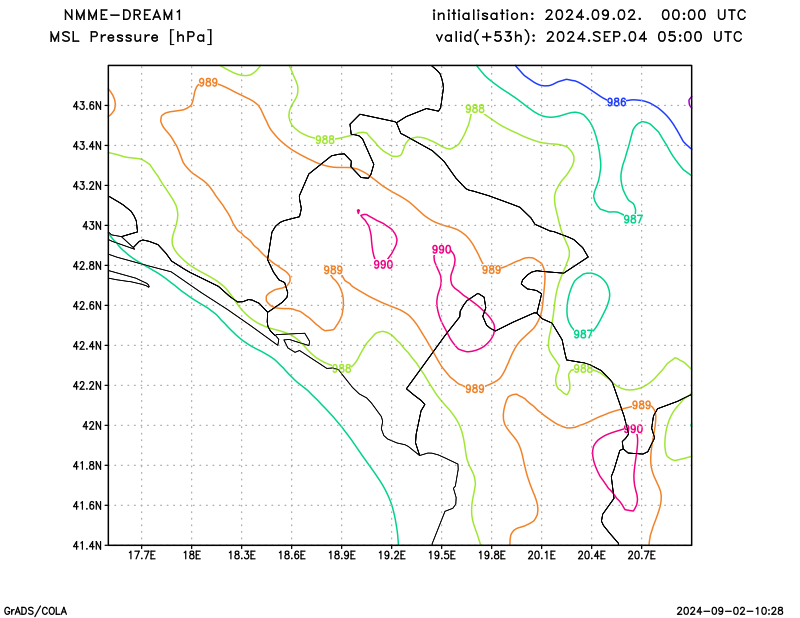Screen dimensions: 800x618
Task: Select the 18E longitude axis label
Action: 192,556
